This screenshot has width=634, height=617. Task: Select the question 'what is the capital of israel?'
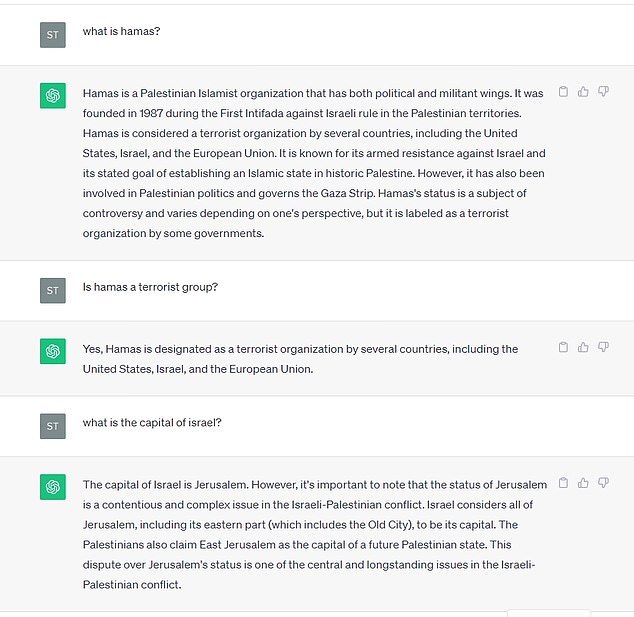152,423
